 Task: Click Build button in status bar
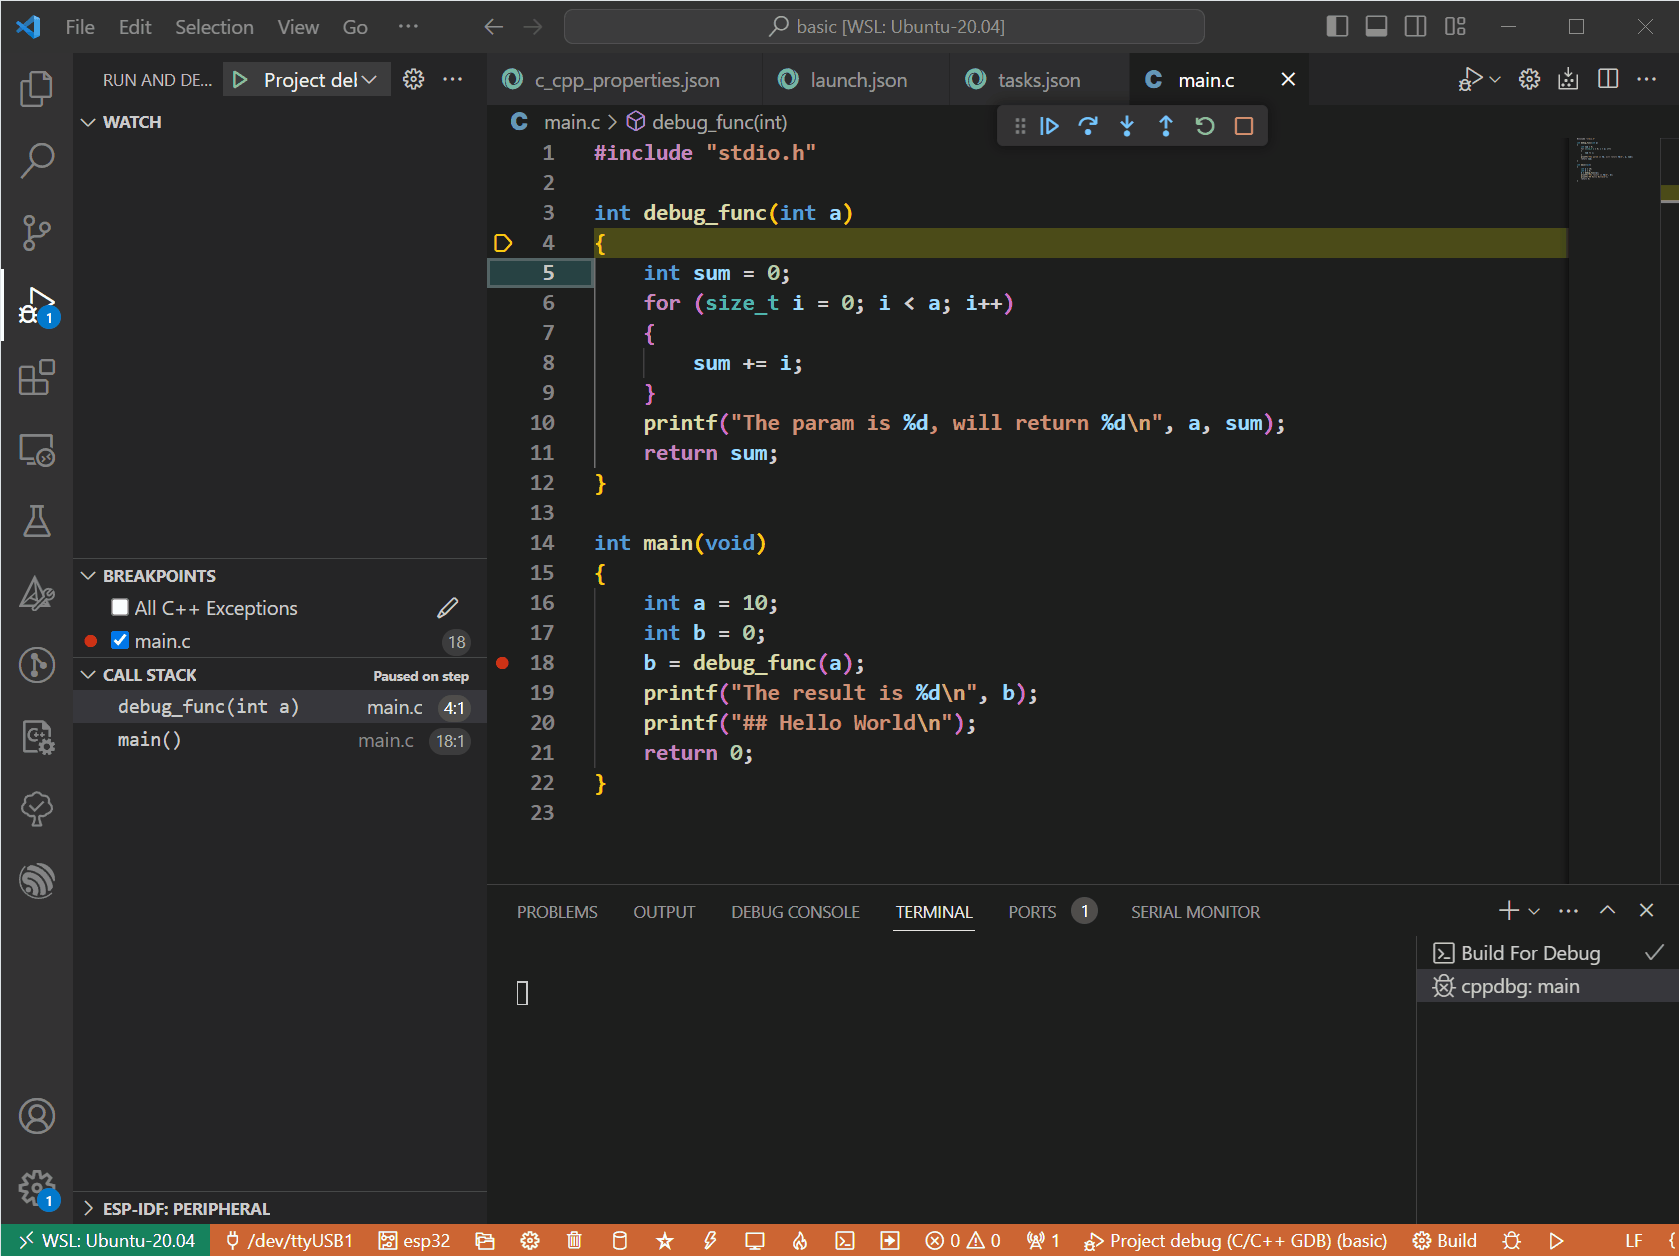point(1445,1241)
